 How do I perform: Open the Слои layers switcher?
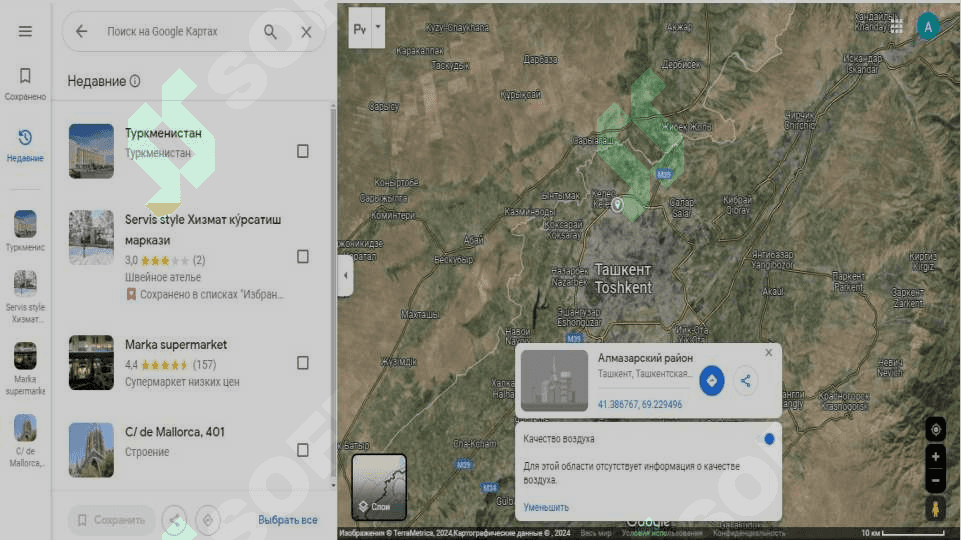coord(379,487)
